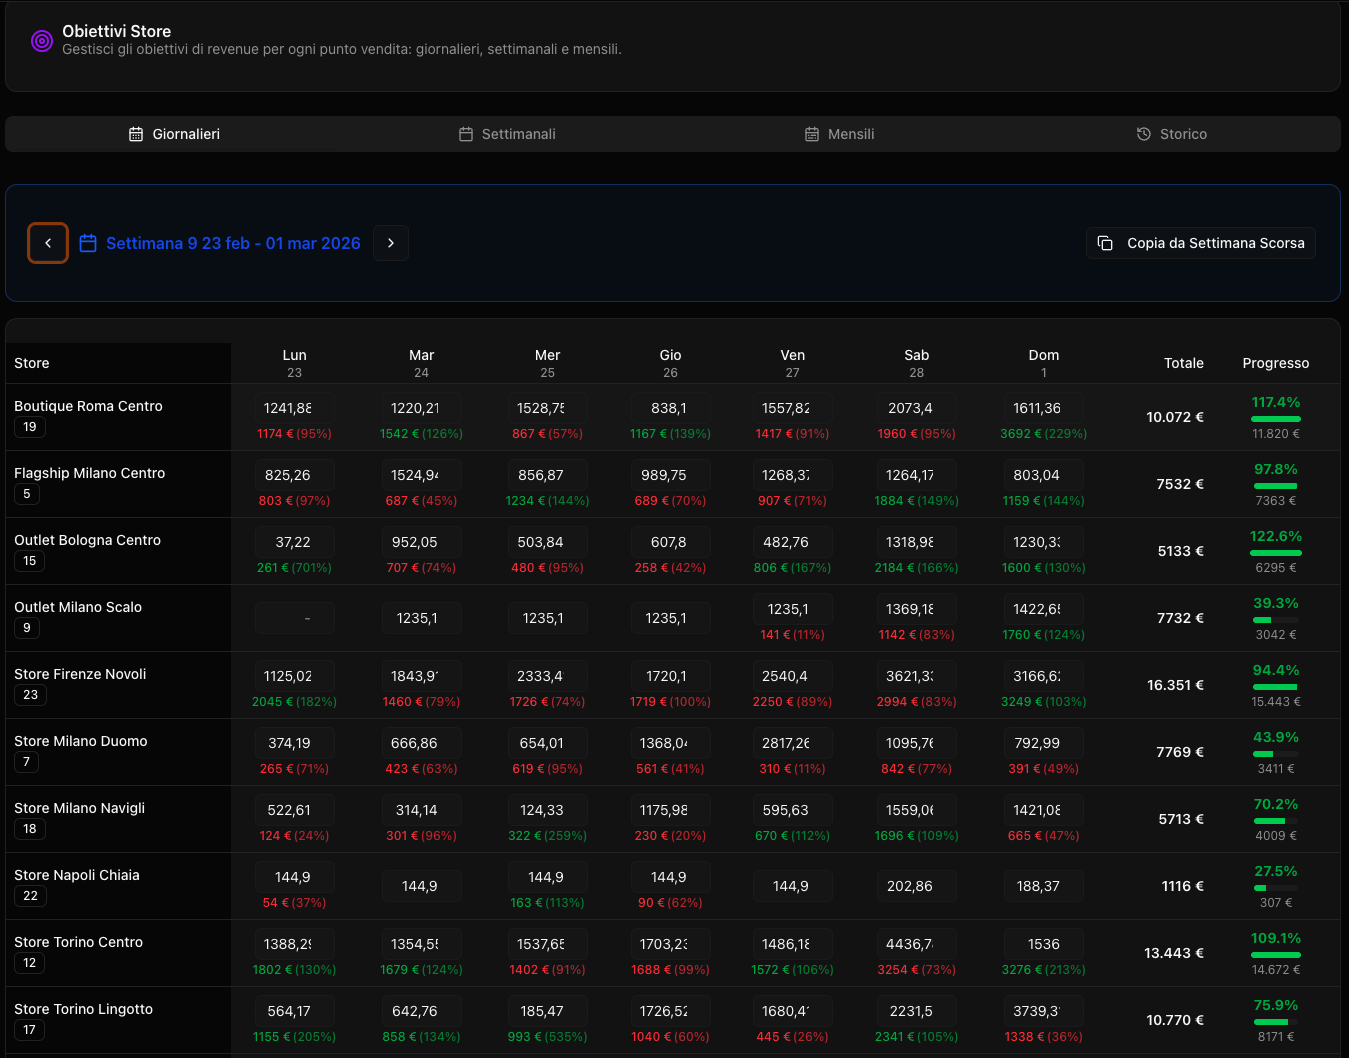Click store number badge 19 under Boutique Roma
The height and width of the screenshot is (1058, 1349).
coord(30,427)
